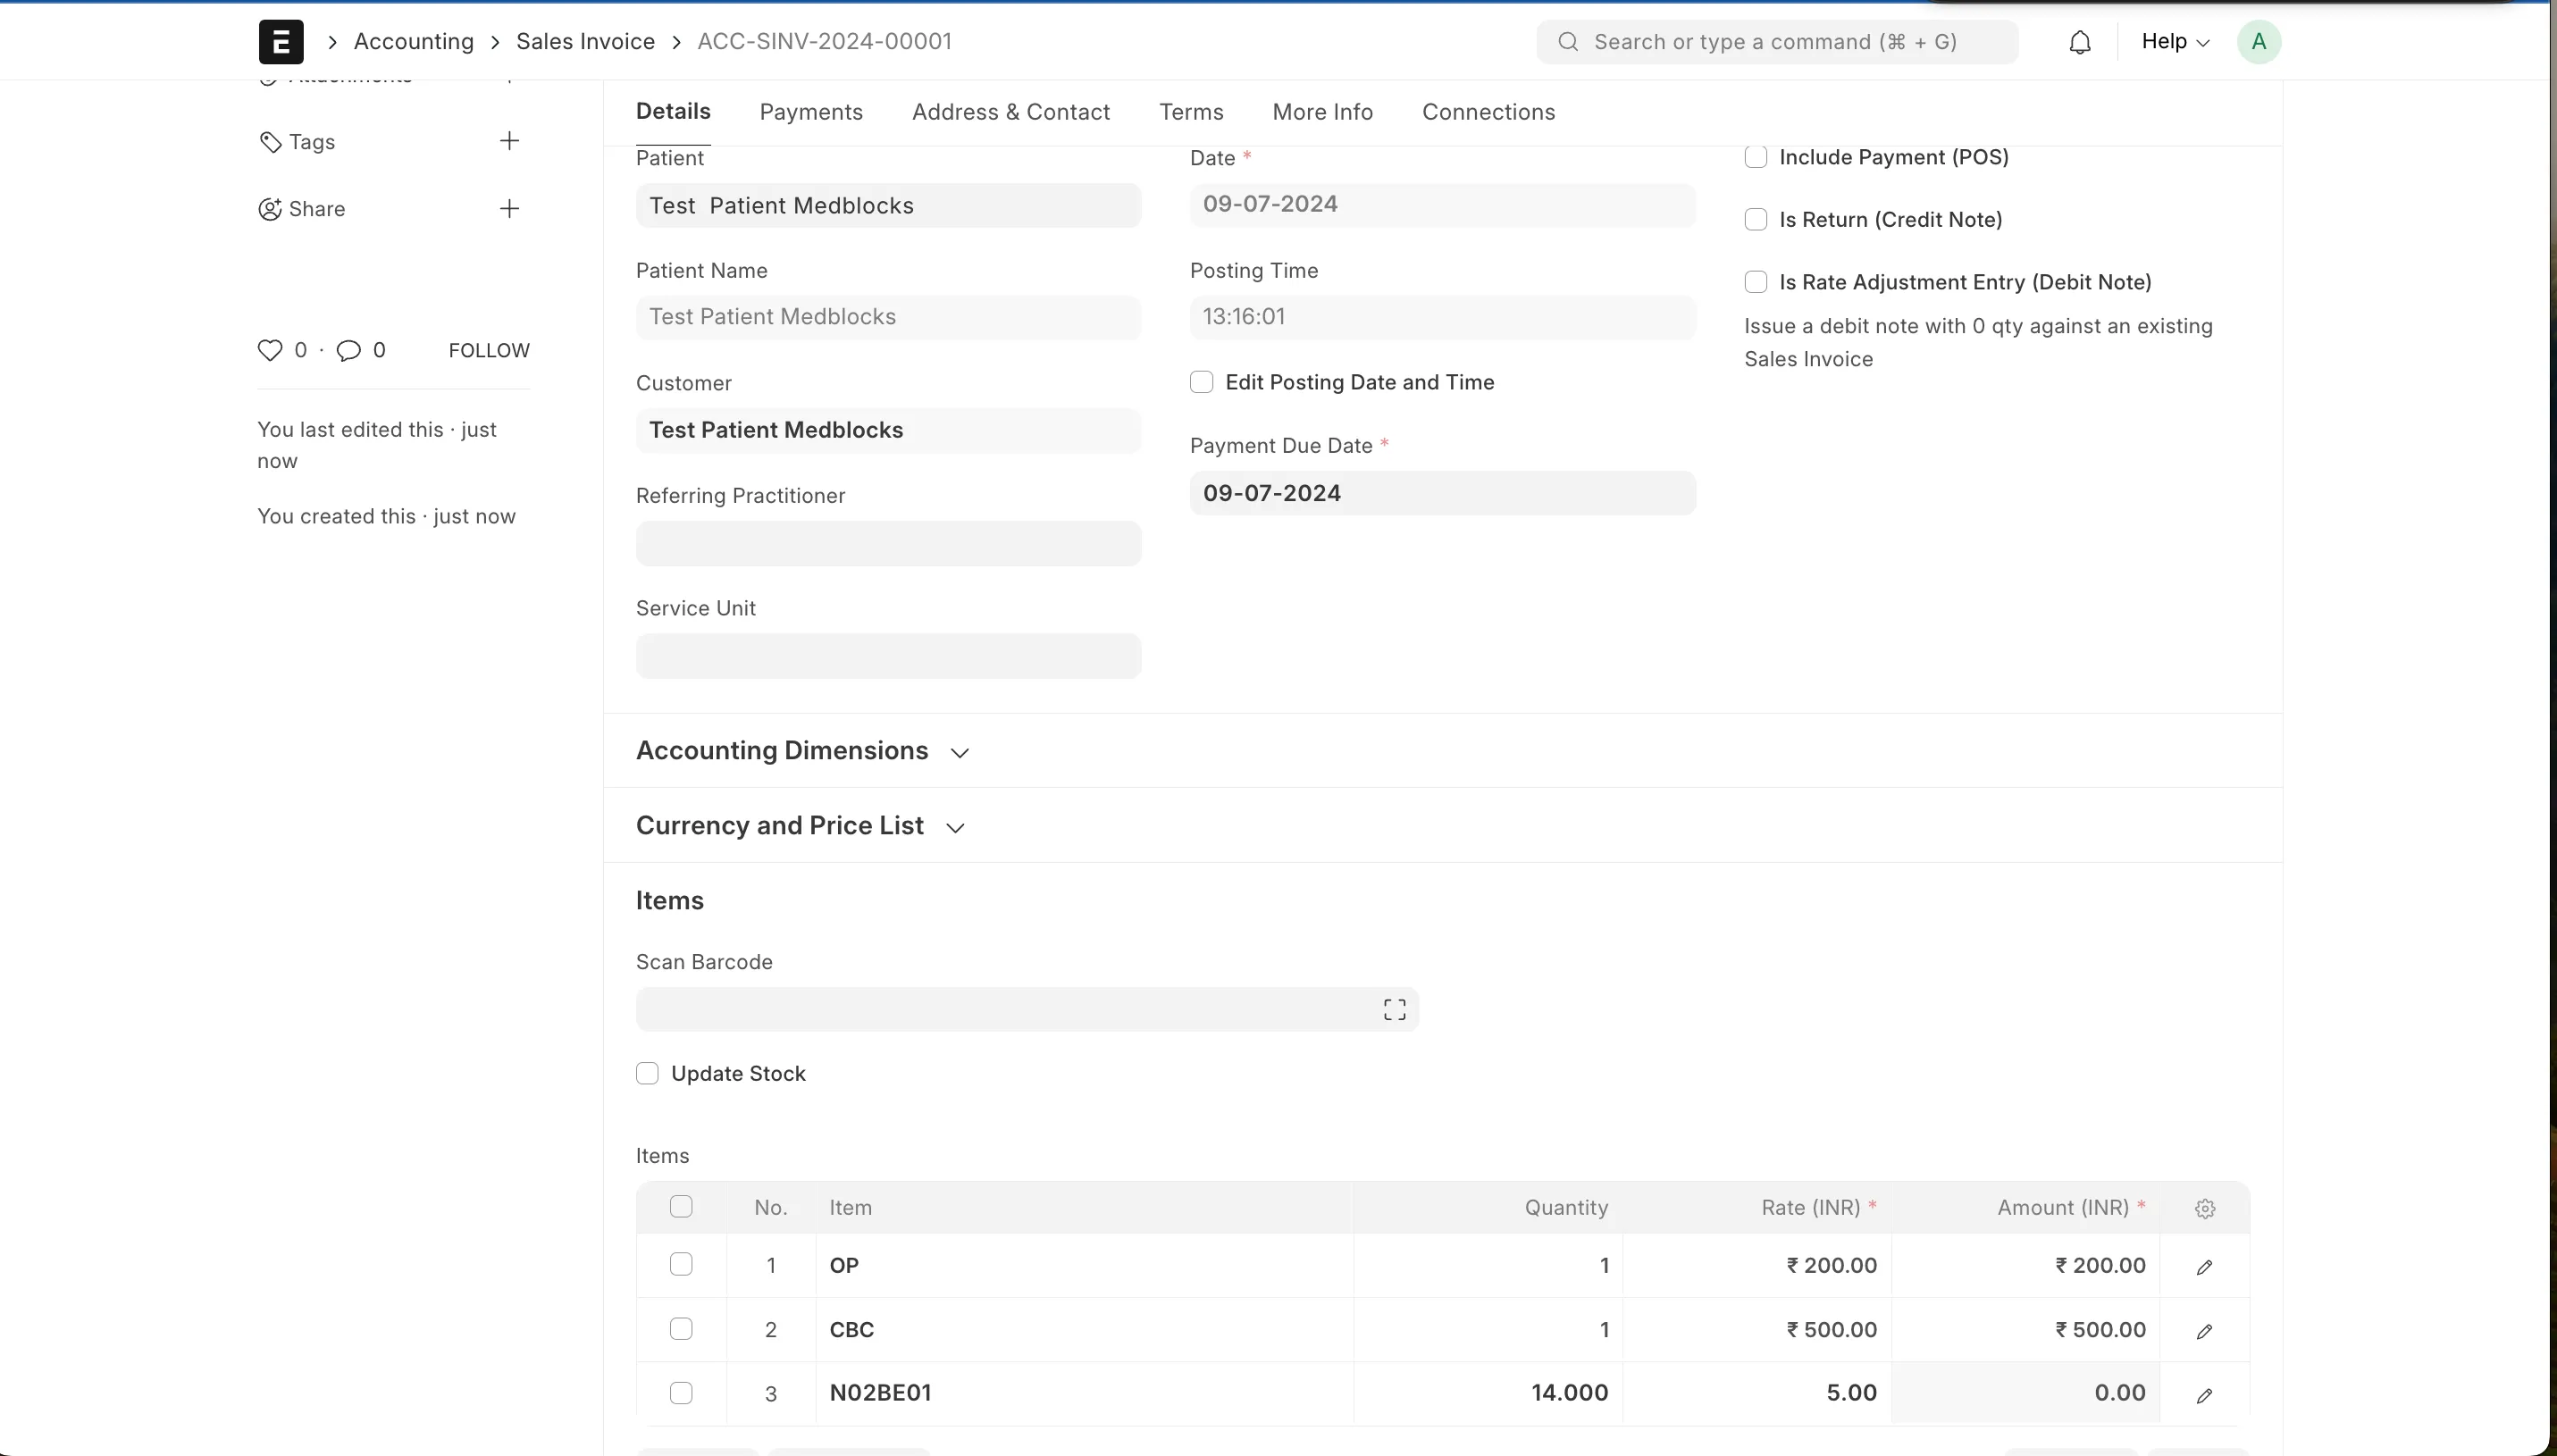2557x1456 pixels.
Task: Open the comments via speech bubble icon
Action: pyautogui.click(x=348, y=349)
